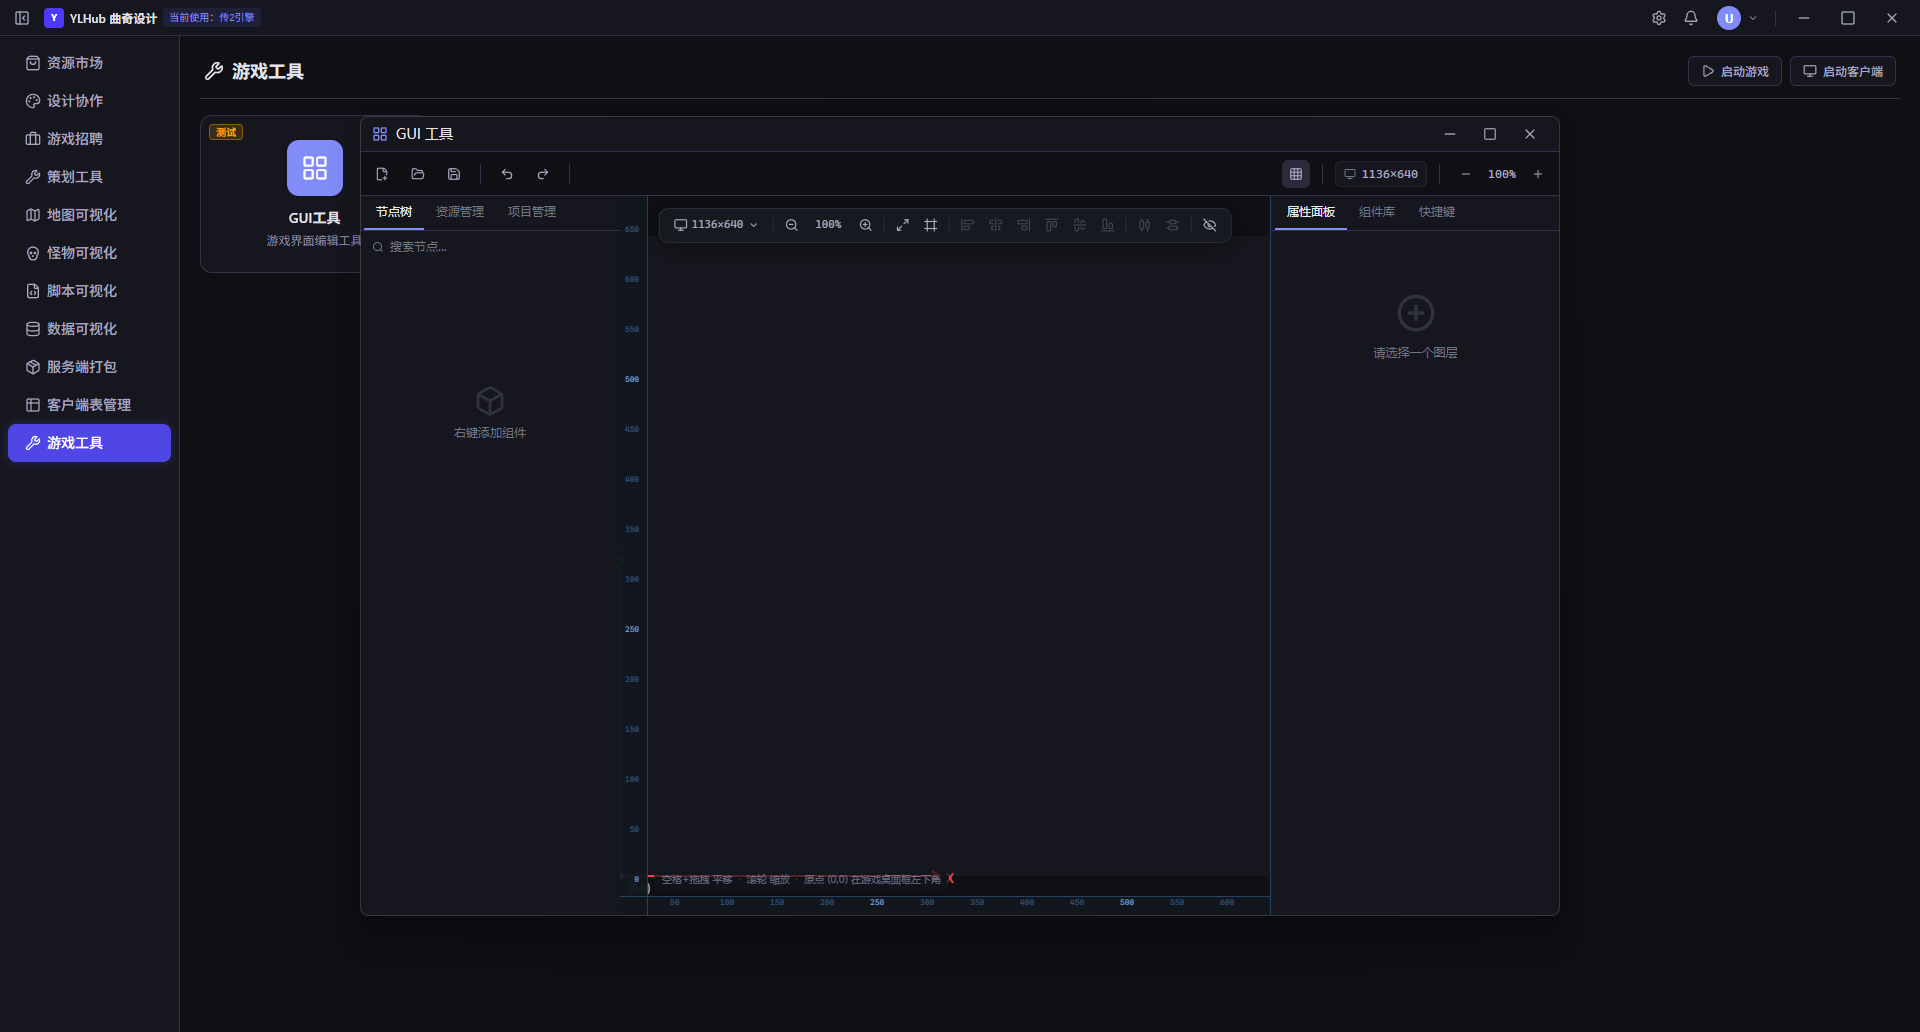This screenshot has height=1032, width=1920.
Task: Open the 组件库 tab
Action: [1377, 212]
